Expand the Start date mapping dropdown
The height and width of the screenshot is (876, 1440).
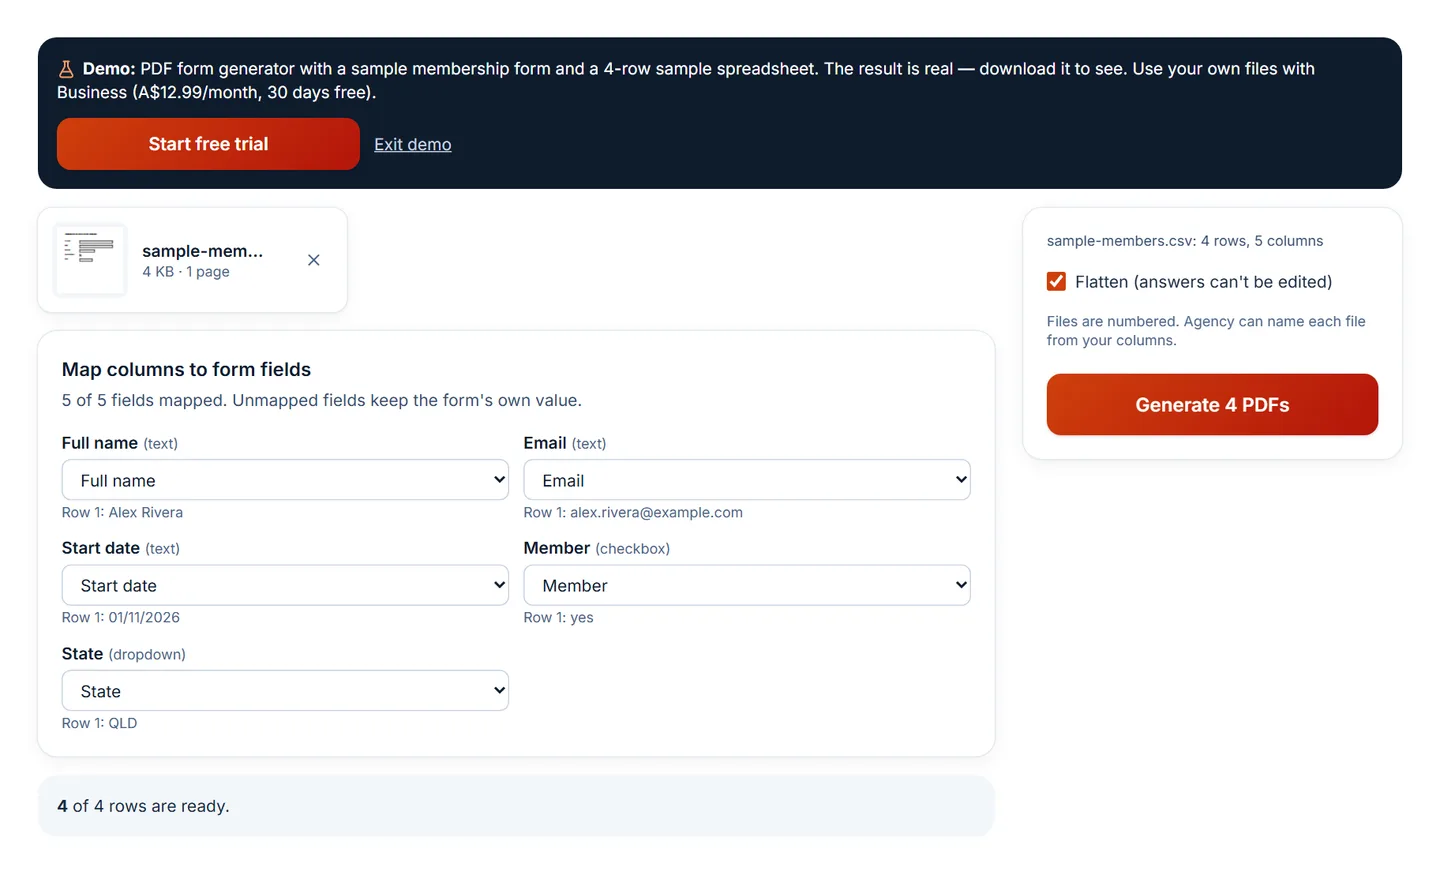click(x=285, y=585)
